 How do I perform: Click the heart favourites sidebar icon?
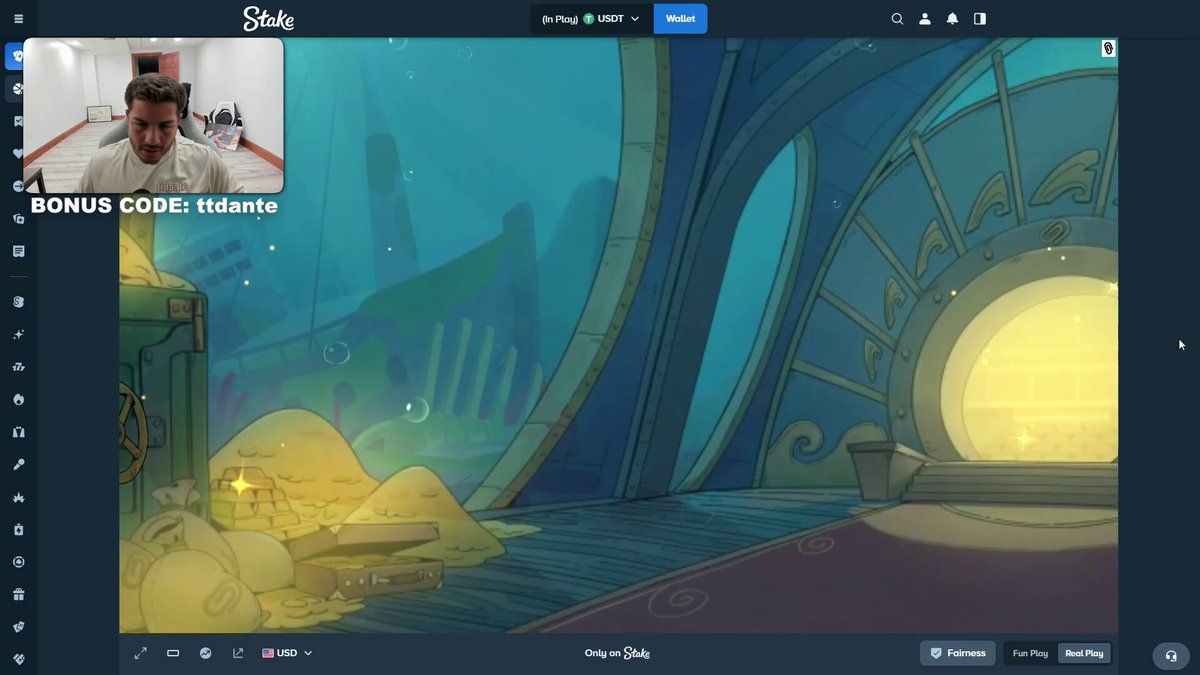(x=18, y=153)
